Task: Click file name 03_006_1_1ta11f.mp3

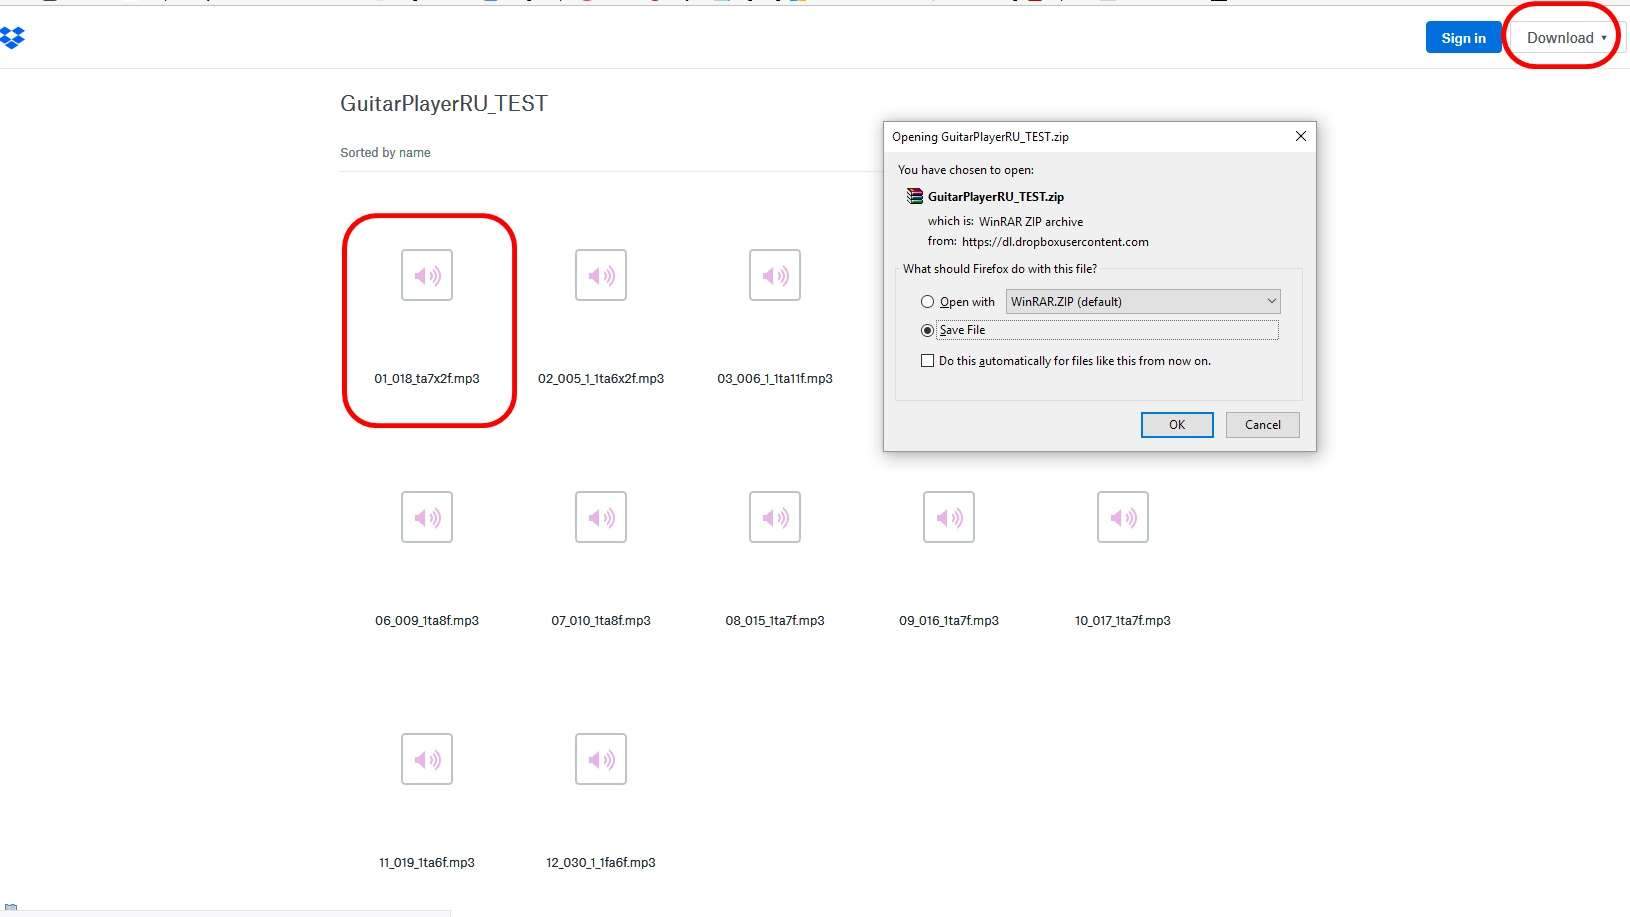Action: pos(775,379)
